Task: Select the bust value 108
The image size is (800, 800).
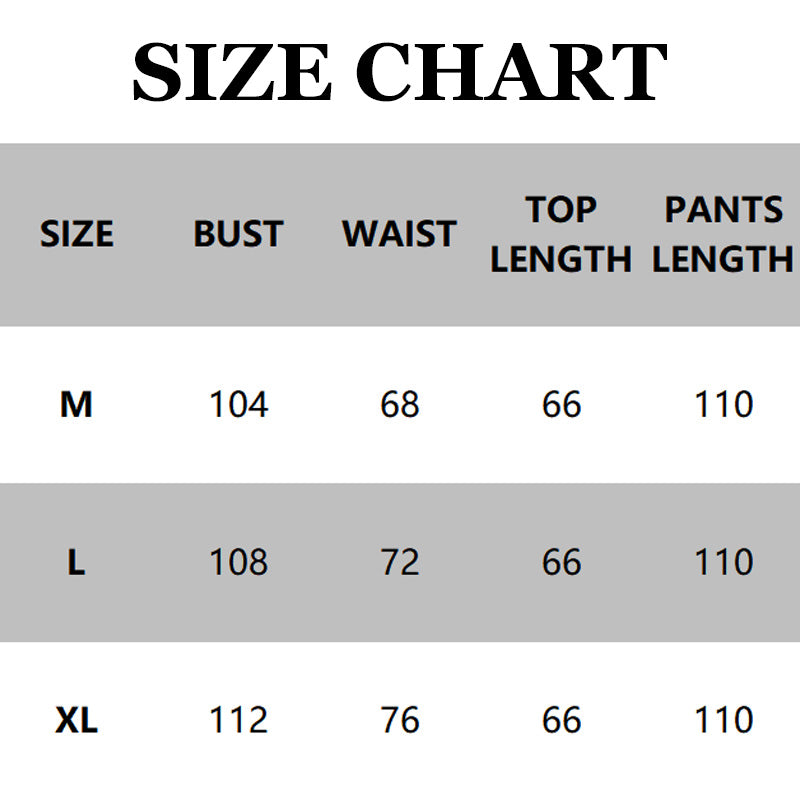Action: pos(238,563)
